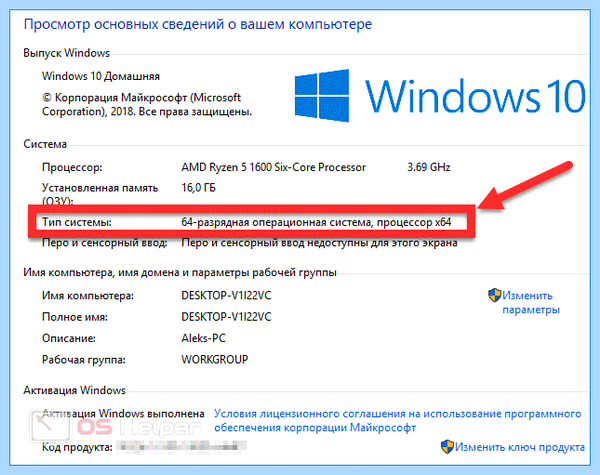Open Изменить ключ продукта link

click(x=520, y=447)
